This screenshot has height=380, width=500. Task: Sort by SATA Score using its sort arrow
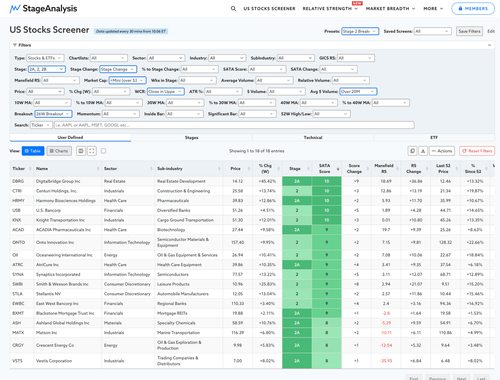tap(338, 169)
